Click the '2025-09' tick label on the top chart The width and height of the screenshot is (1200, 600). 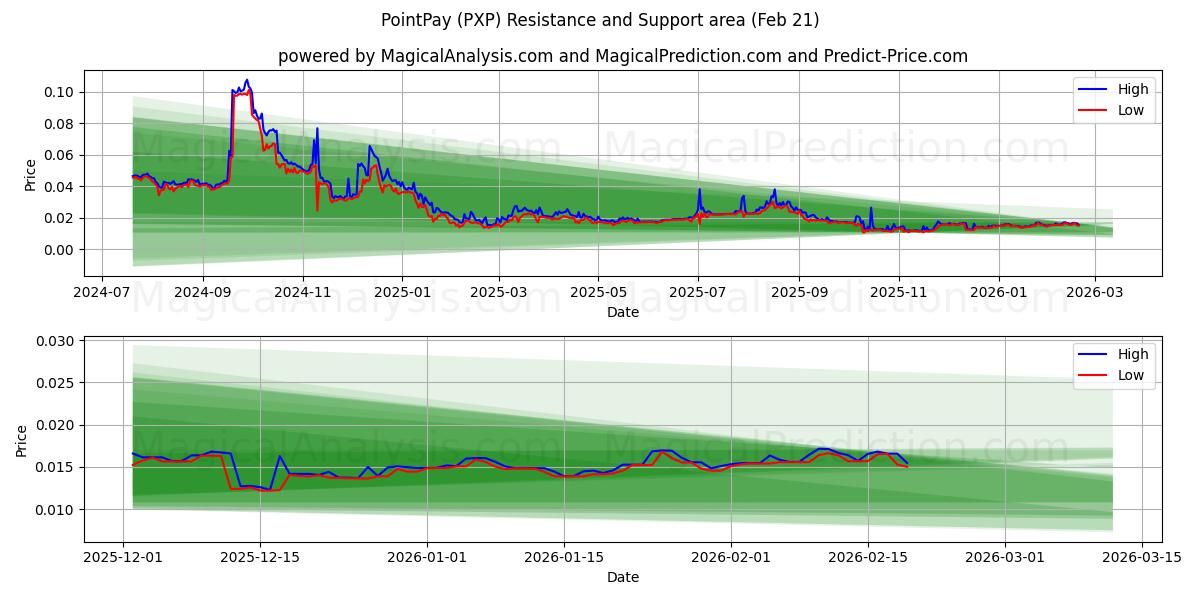tap(799, 293)
